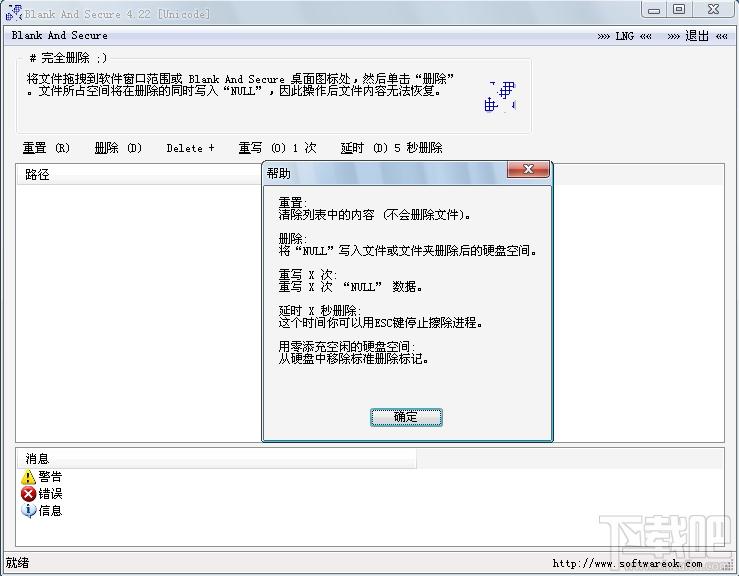Image resolution: width=739 pixels, height=576 pixels.
Task: Click the 用零添充空闲的硬盘空间: help heading
Action: pos(347,346)
